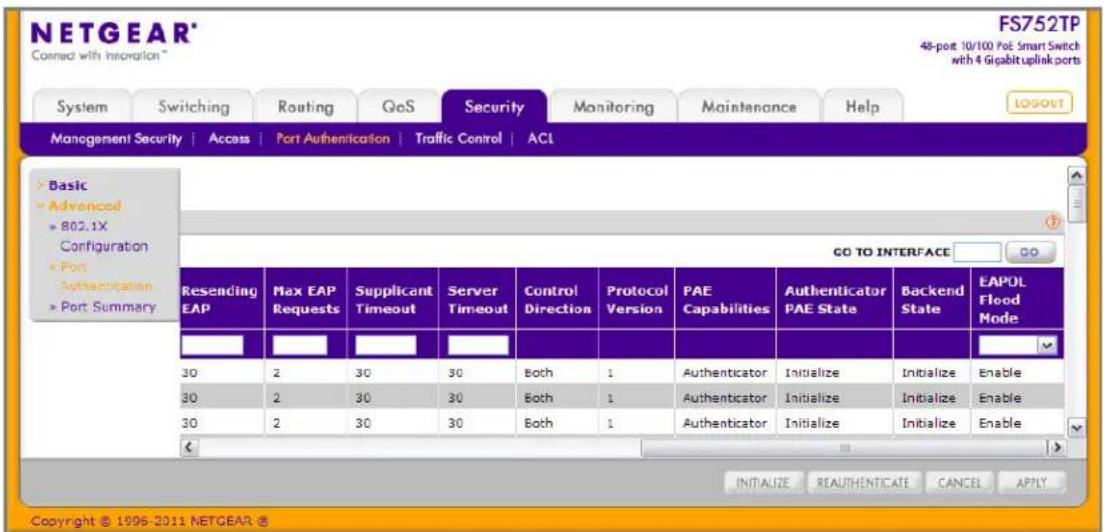Click the Server Timeout column header
The height and width of the screenshot is (532, 1104).
coord(477,299)
